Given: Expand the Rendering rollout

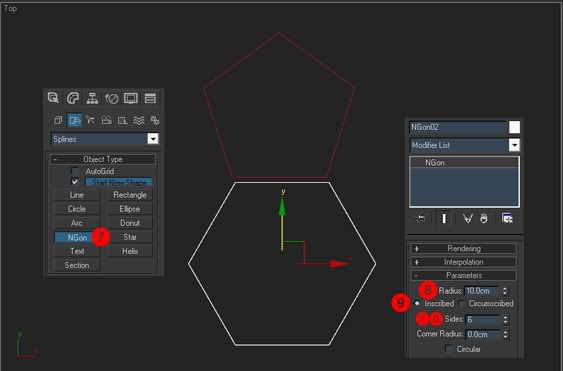Looking at the screenshot, I should (x=464, y=249).
